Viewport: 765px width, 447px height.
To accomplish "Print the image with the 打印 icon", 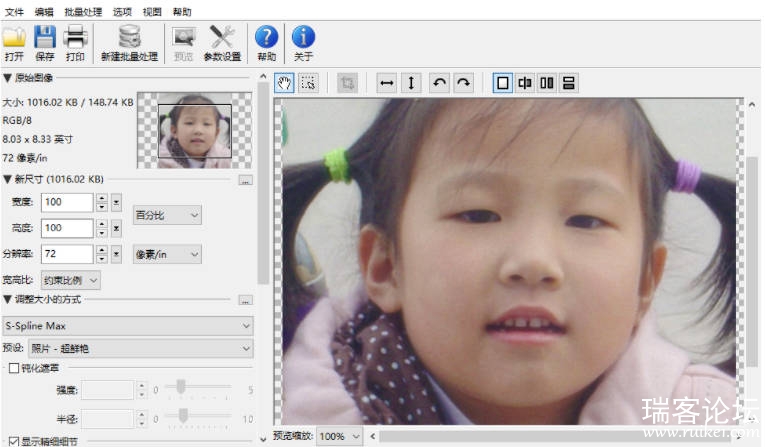I will point(75,43).
